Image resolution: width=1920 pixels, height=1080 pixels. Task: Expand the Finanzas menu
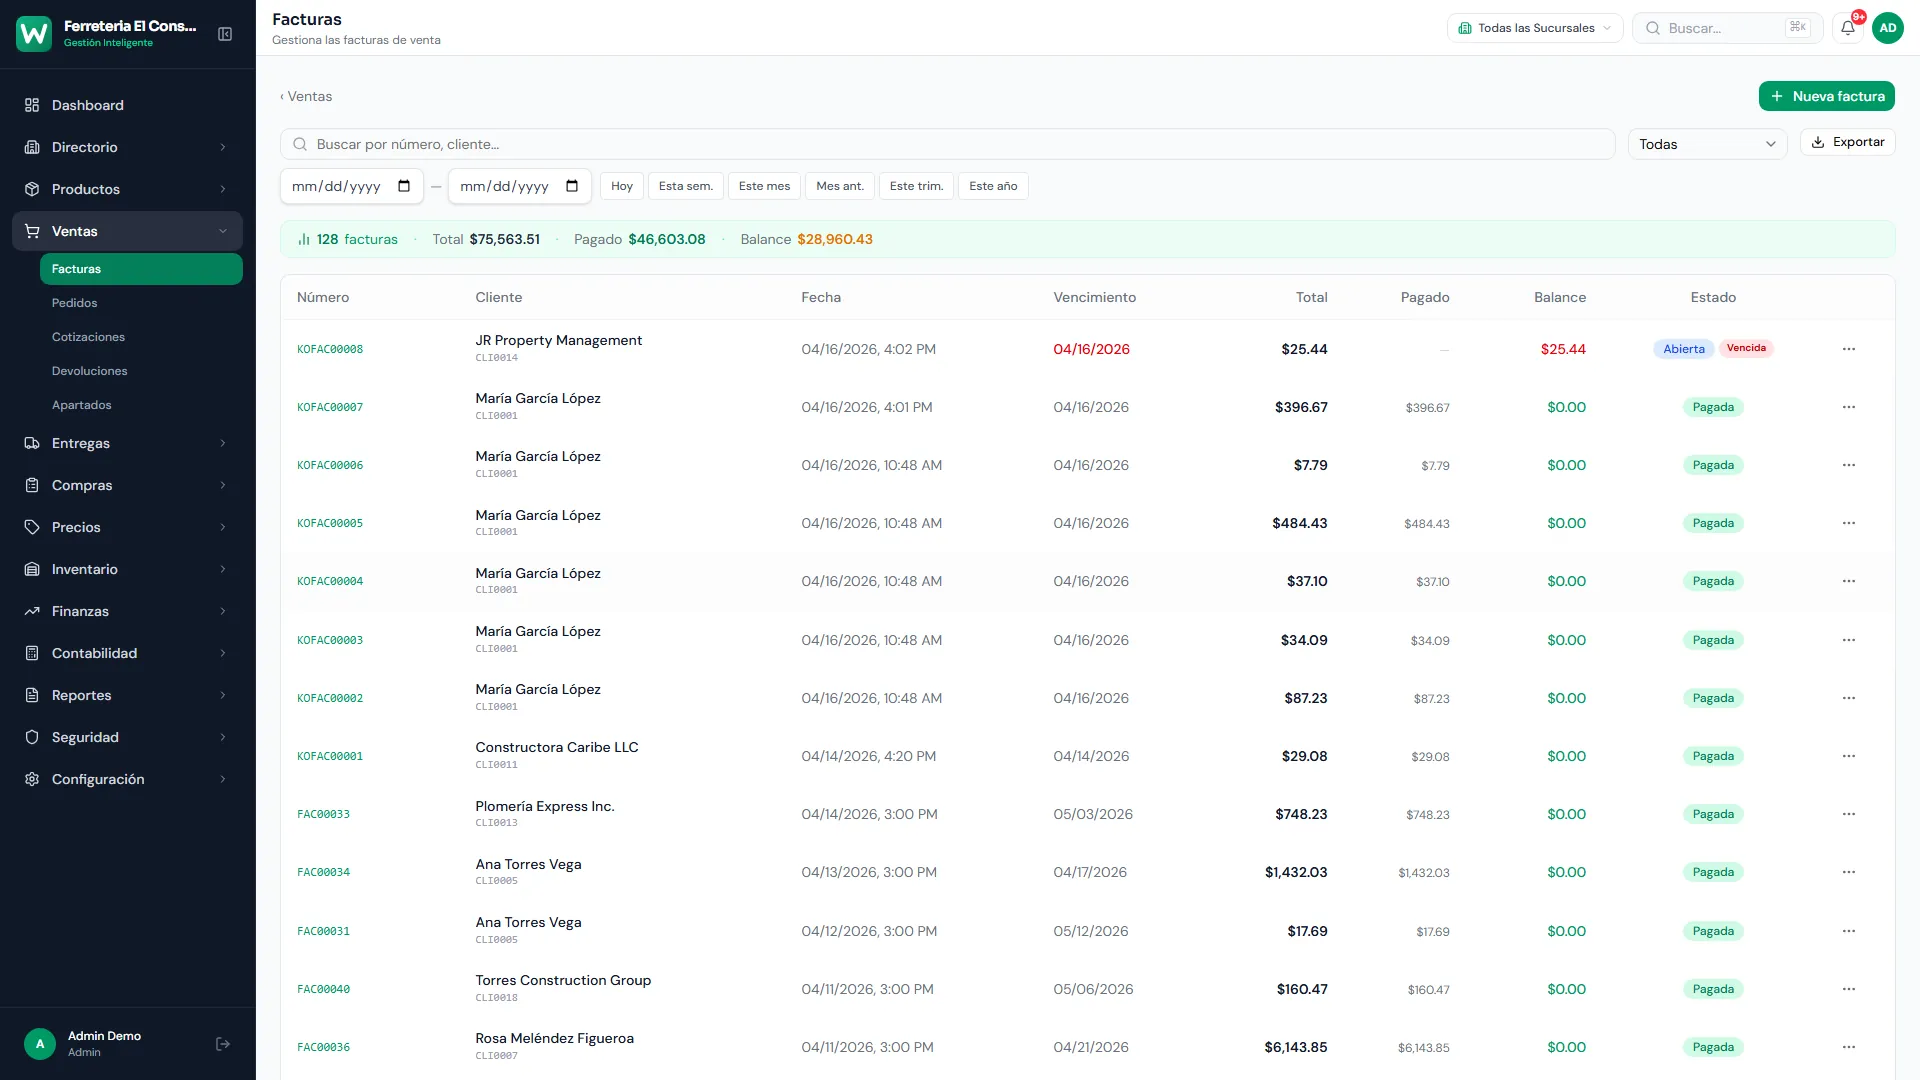coord(127,611)
